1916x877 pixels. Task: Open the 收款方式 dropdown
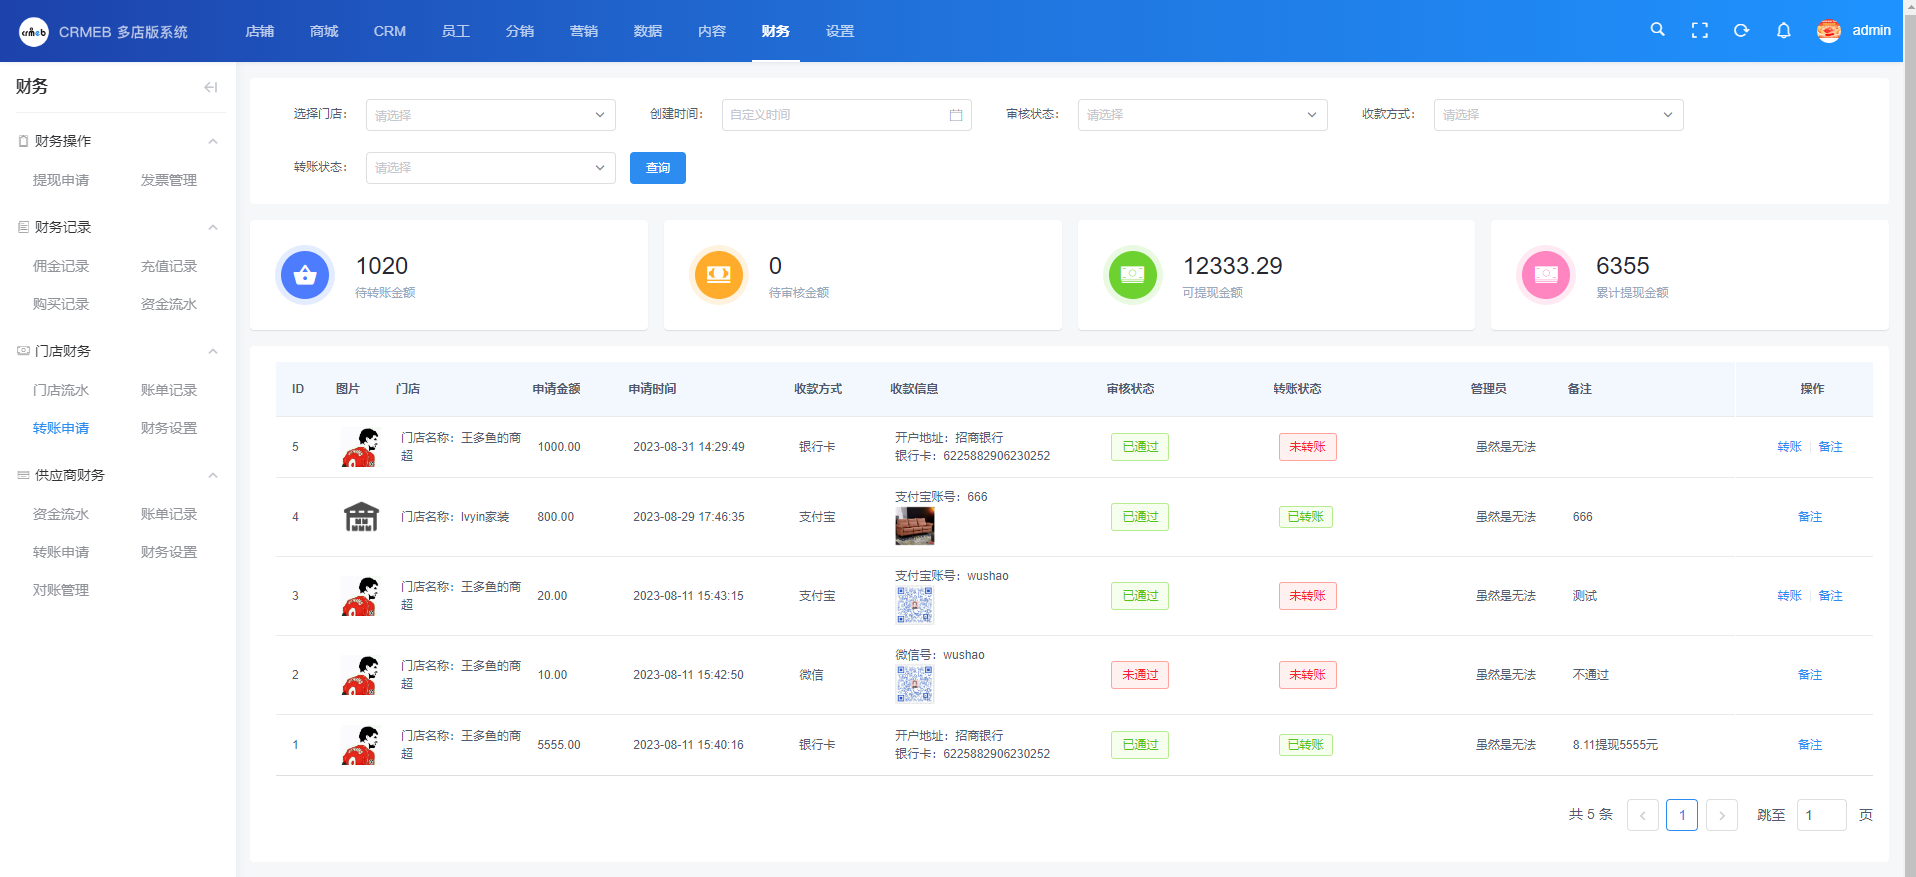1558,115
